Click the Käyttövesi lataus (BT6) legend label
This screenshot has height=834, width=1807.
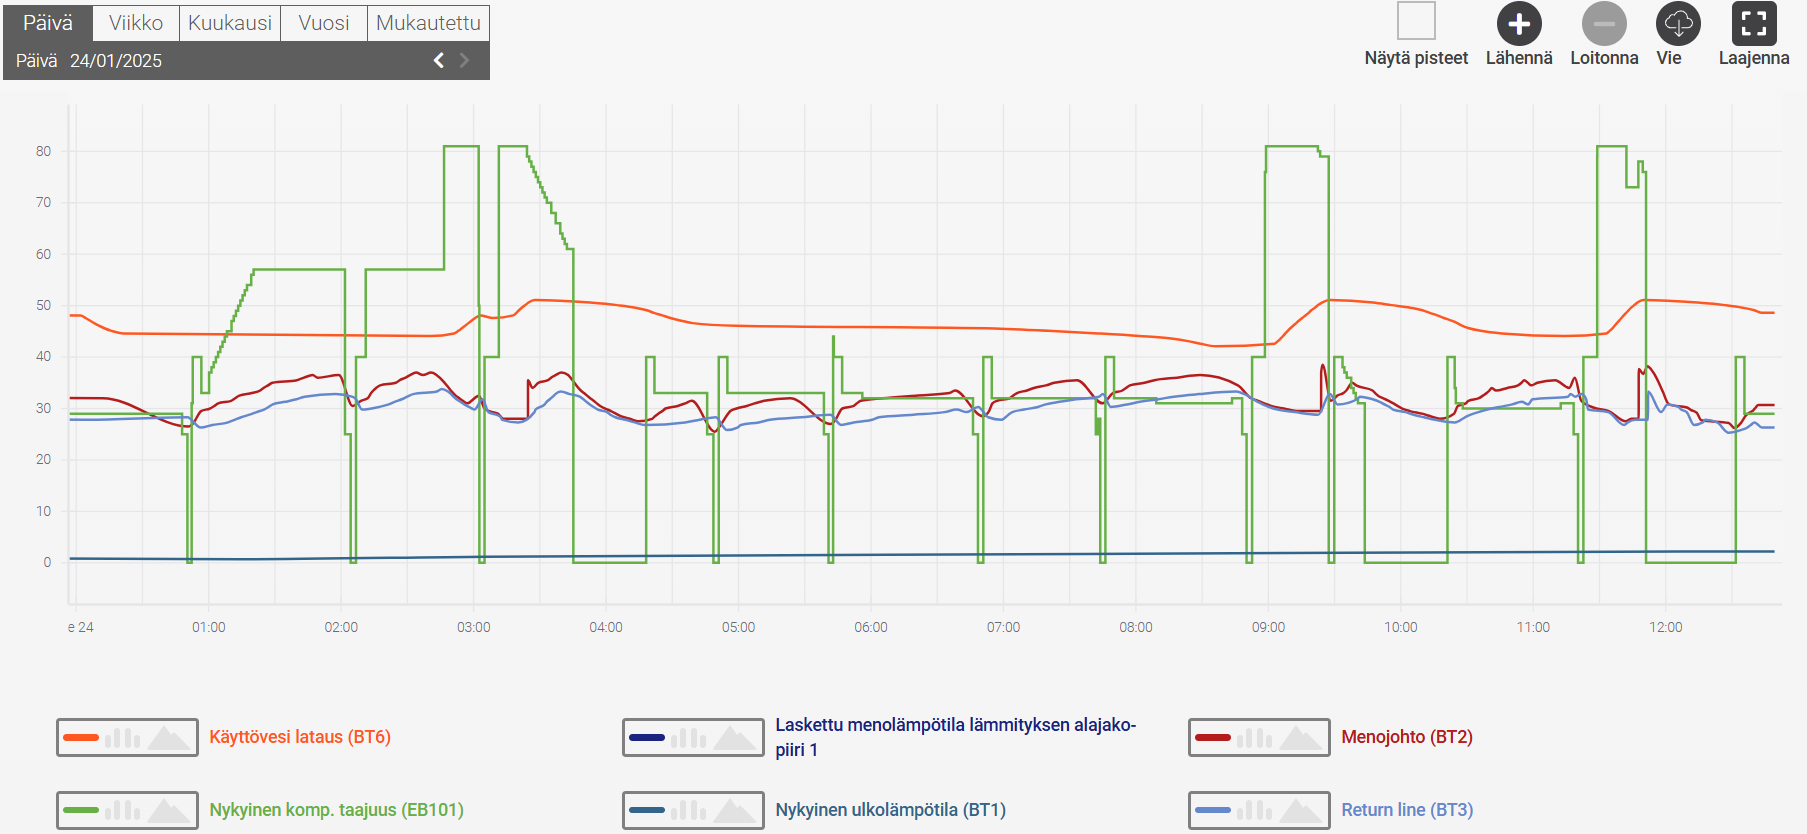coord(300,737)
